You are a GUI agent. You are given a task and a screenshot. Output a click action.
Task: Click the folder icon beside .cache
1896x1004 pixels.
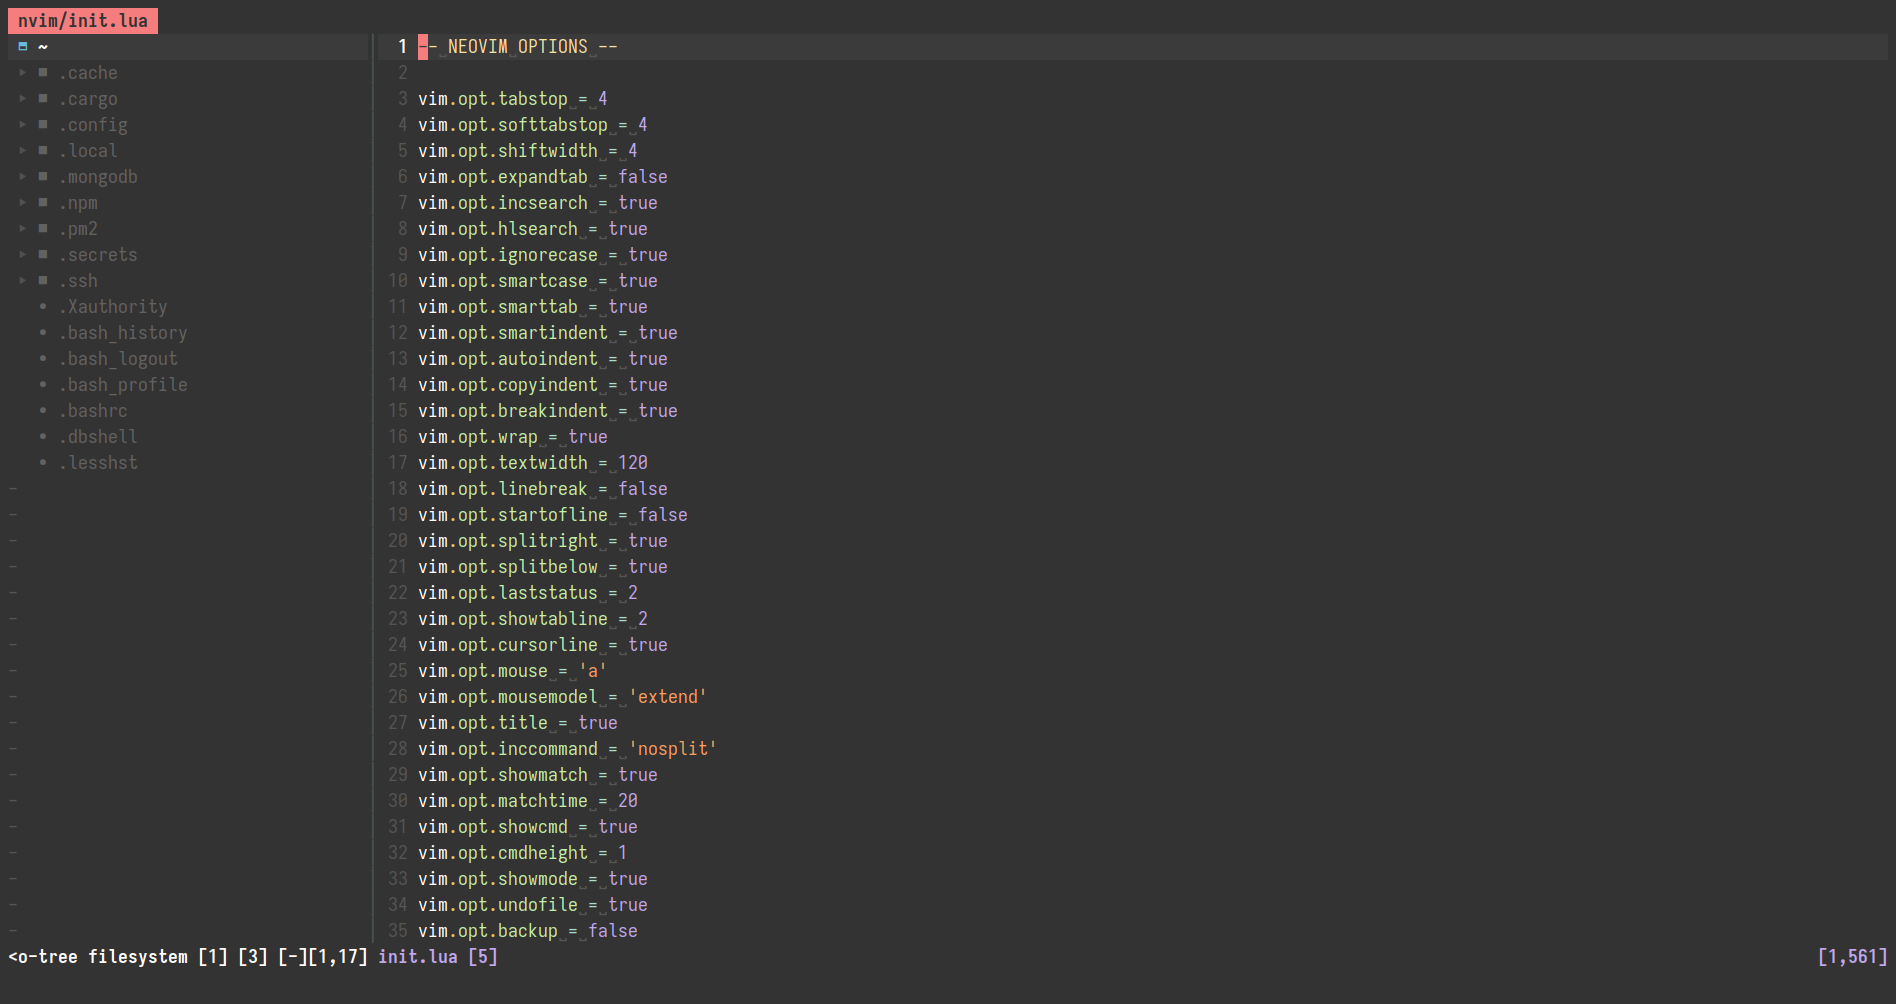click(x=43, y=72)
